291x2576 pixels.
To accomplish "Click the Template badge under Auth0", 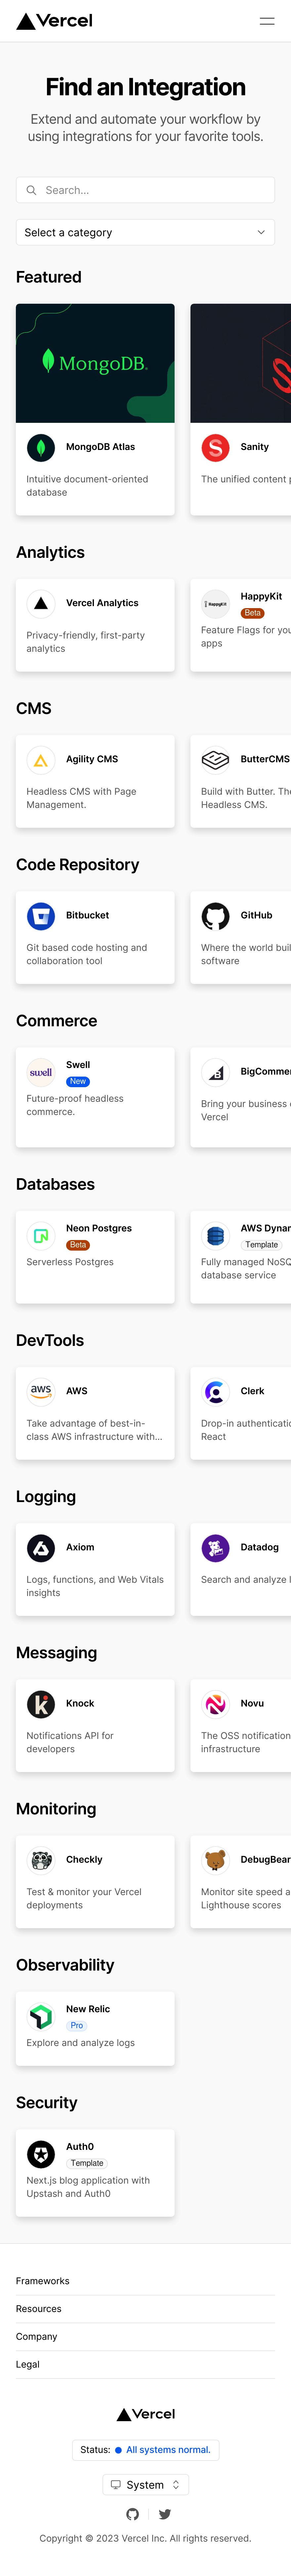I will pos(87,2163).
